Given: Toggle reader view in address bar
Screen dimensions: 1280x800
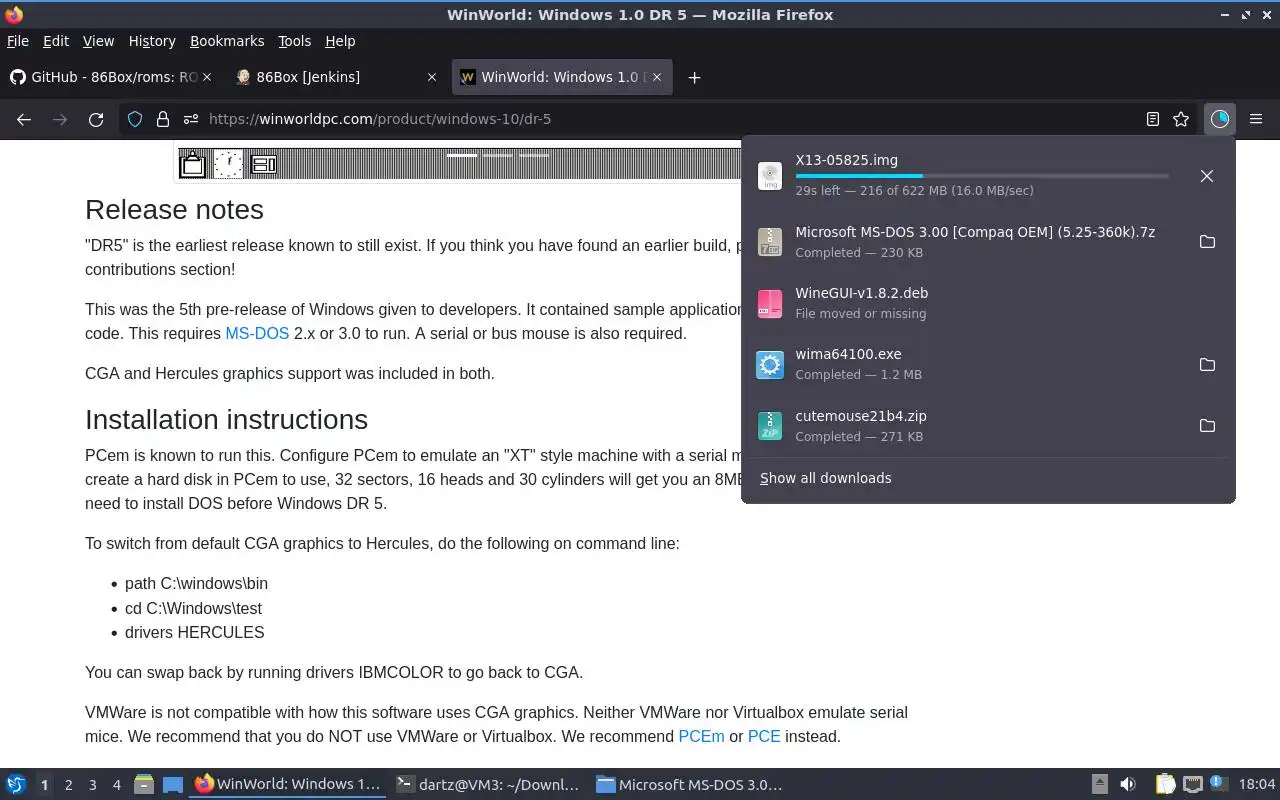Looking at the screenshot, I should [1153, 119].
